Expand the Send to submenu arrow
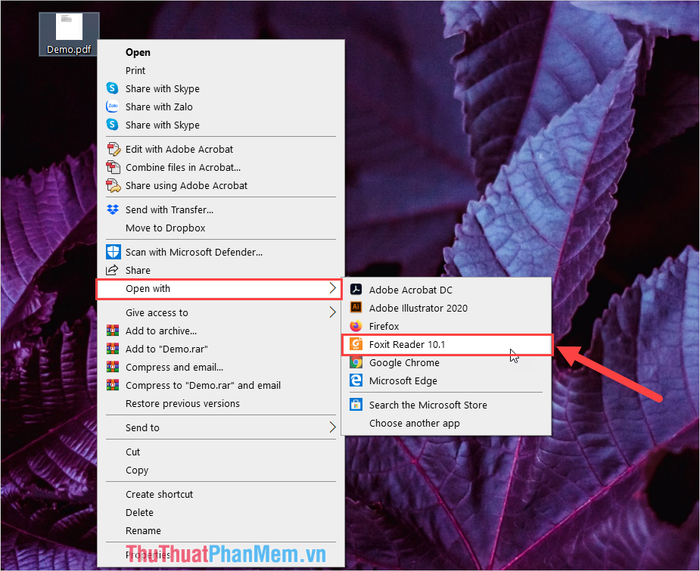This screenshot has height=571, width=700. (x=333, y=427)
